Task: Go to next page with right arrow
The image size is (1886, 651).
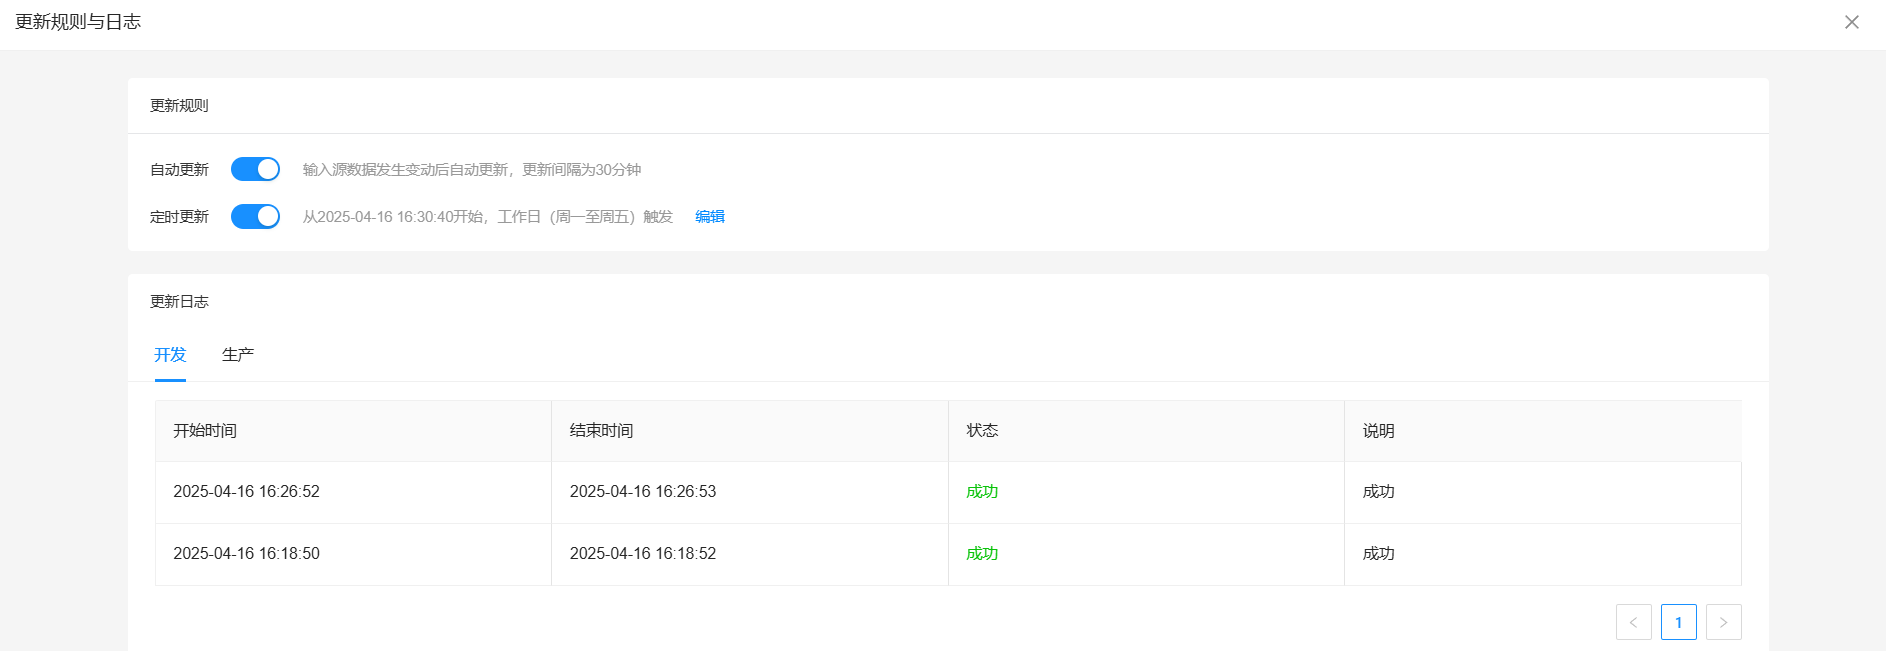Action: tap(1723, 622)
